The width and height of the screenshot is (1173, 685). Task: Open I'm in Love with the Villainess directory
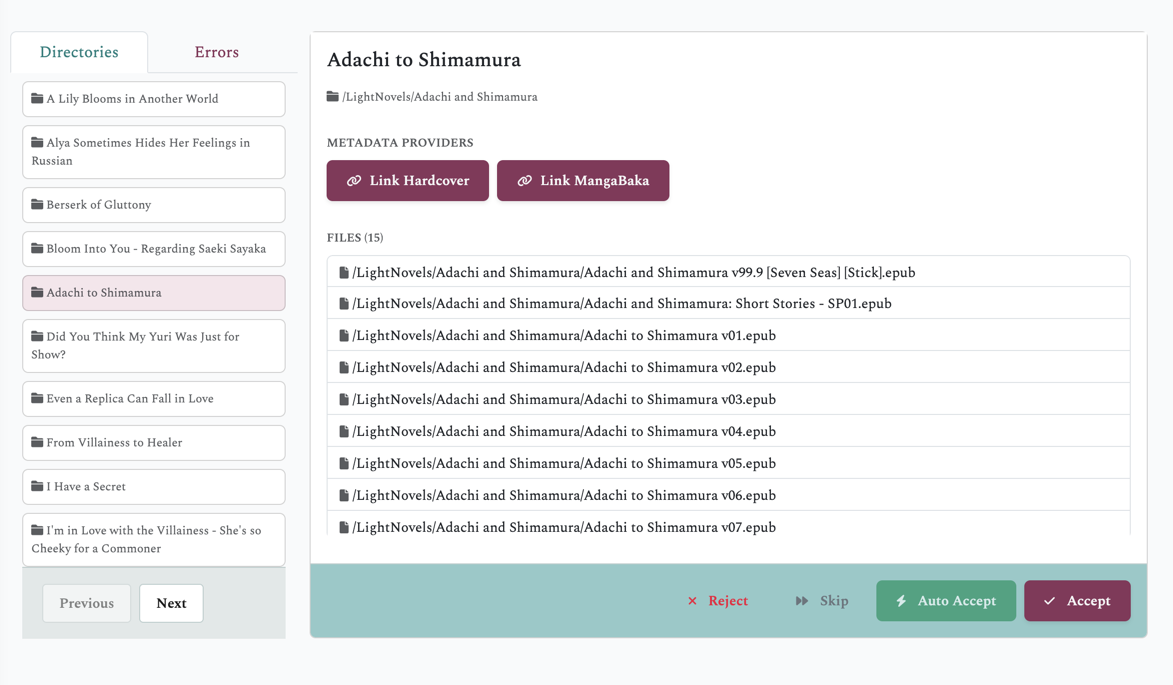[x=153, y=539]
